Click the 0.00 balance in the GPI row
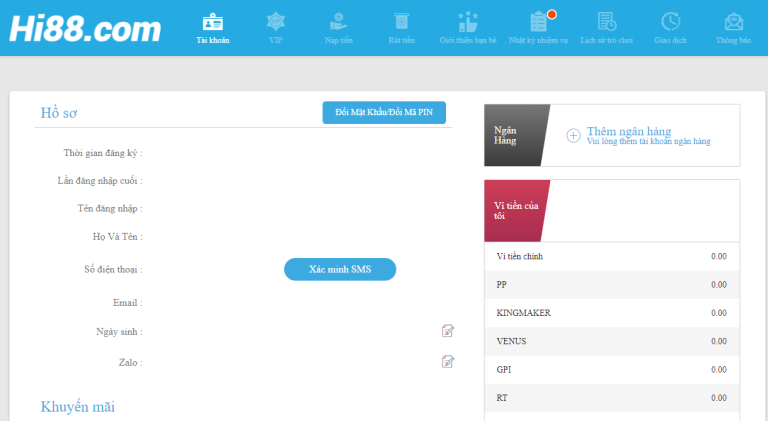 click(x=719, y=370)
